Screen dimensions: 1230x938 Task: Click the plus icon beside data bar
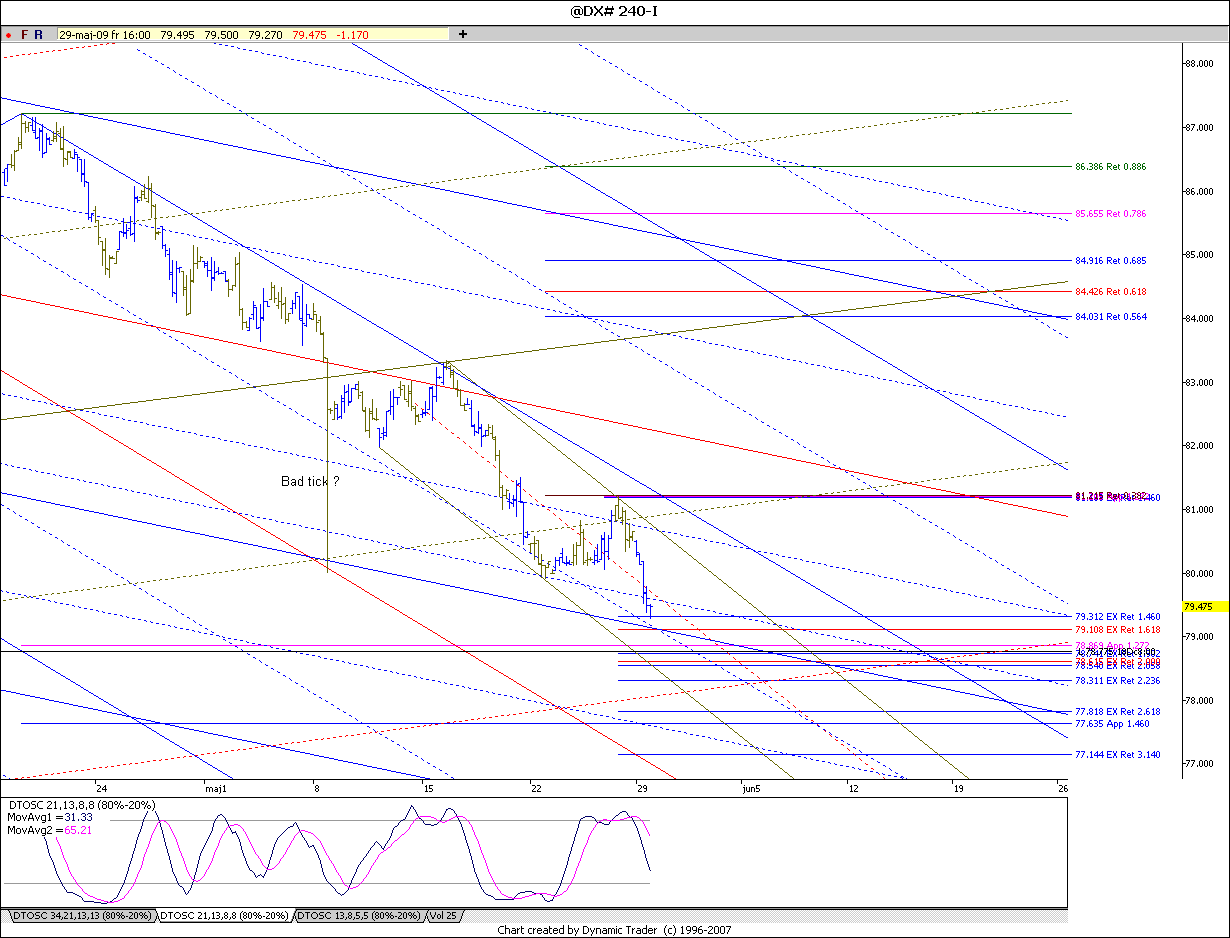point(463,34)
